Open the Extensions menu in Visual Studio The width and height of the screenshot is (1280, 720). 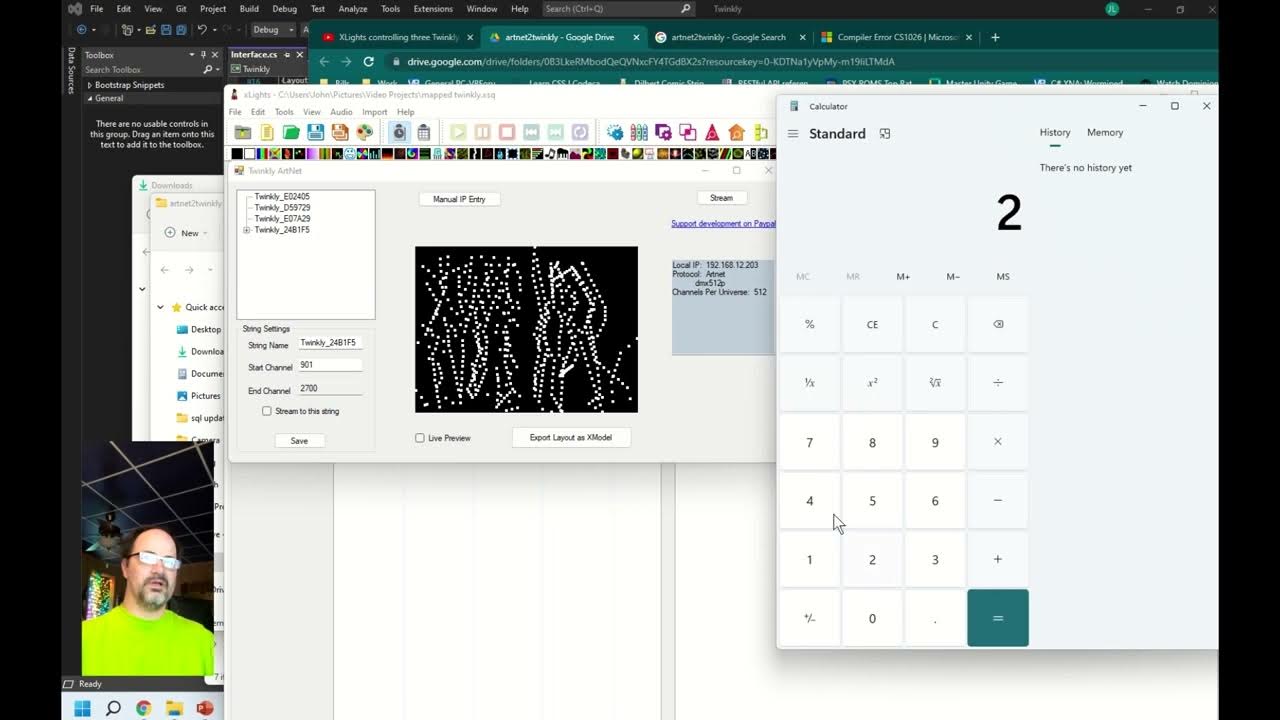click(433, 9)
